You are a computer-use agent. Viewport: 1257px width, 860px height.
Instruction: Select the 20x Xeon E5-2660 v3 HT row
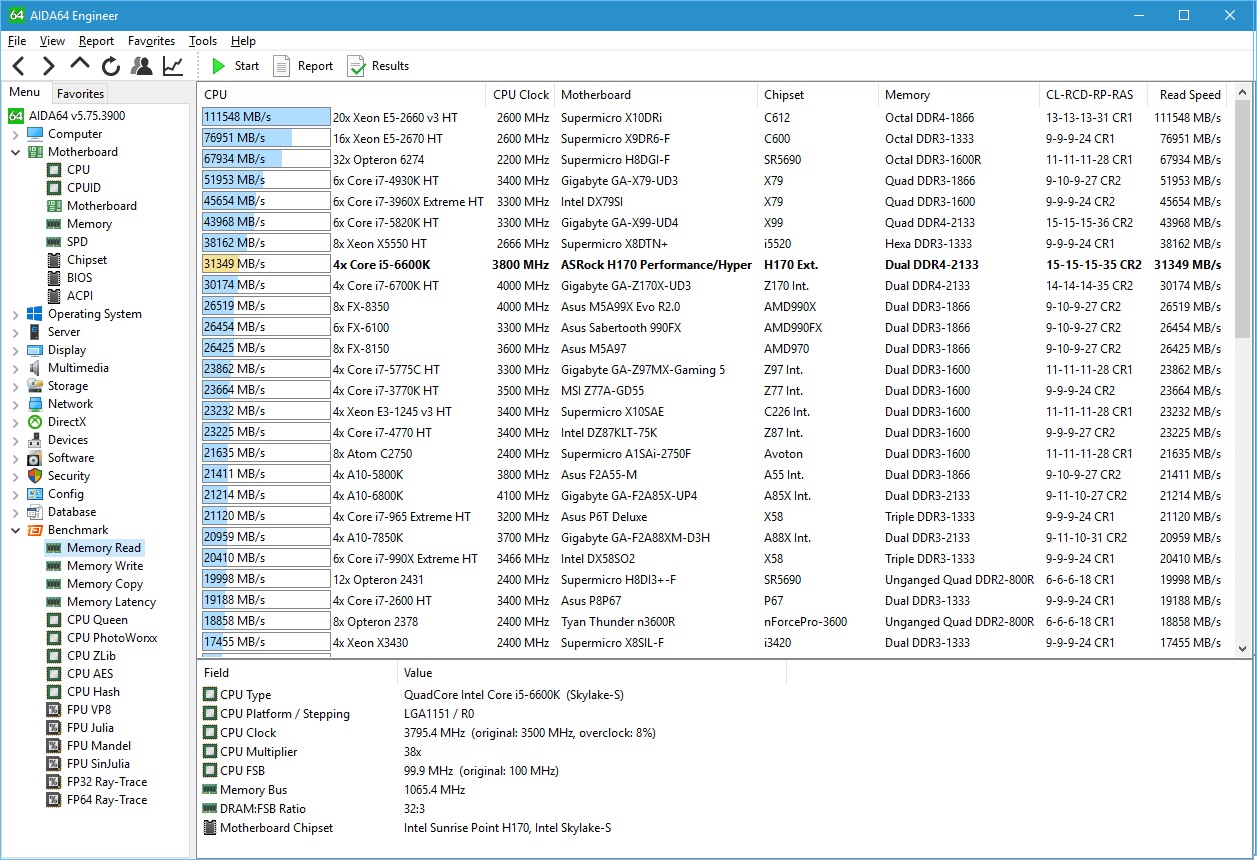tap(714, 117)
